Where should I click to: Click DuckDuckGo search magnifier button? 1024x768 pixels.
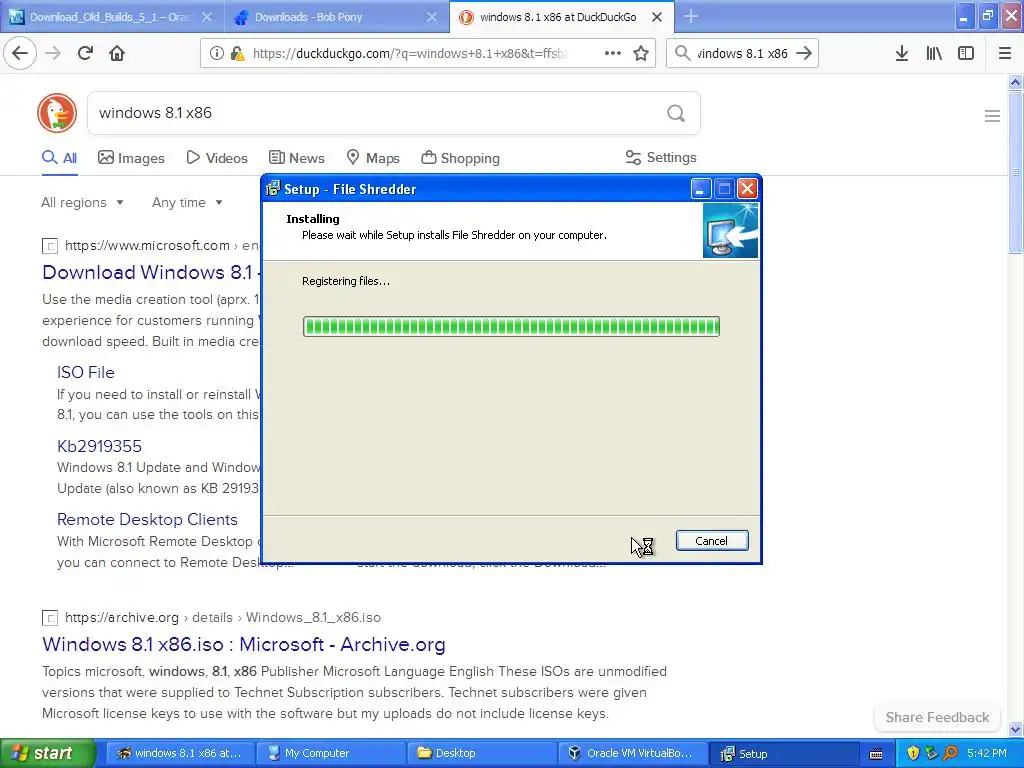click(676, 114)
